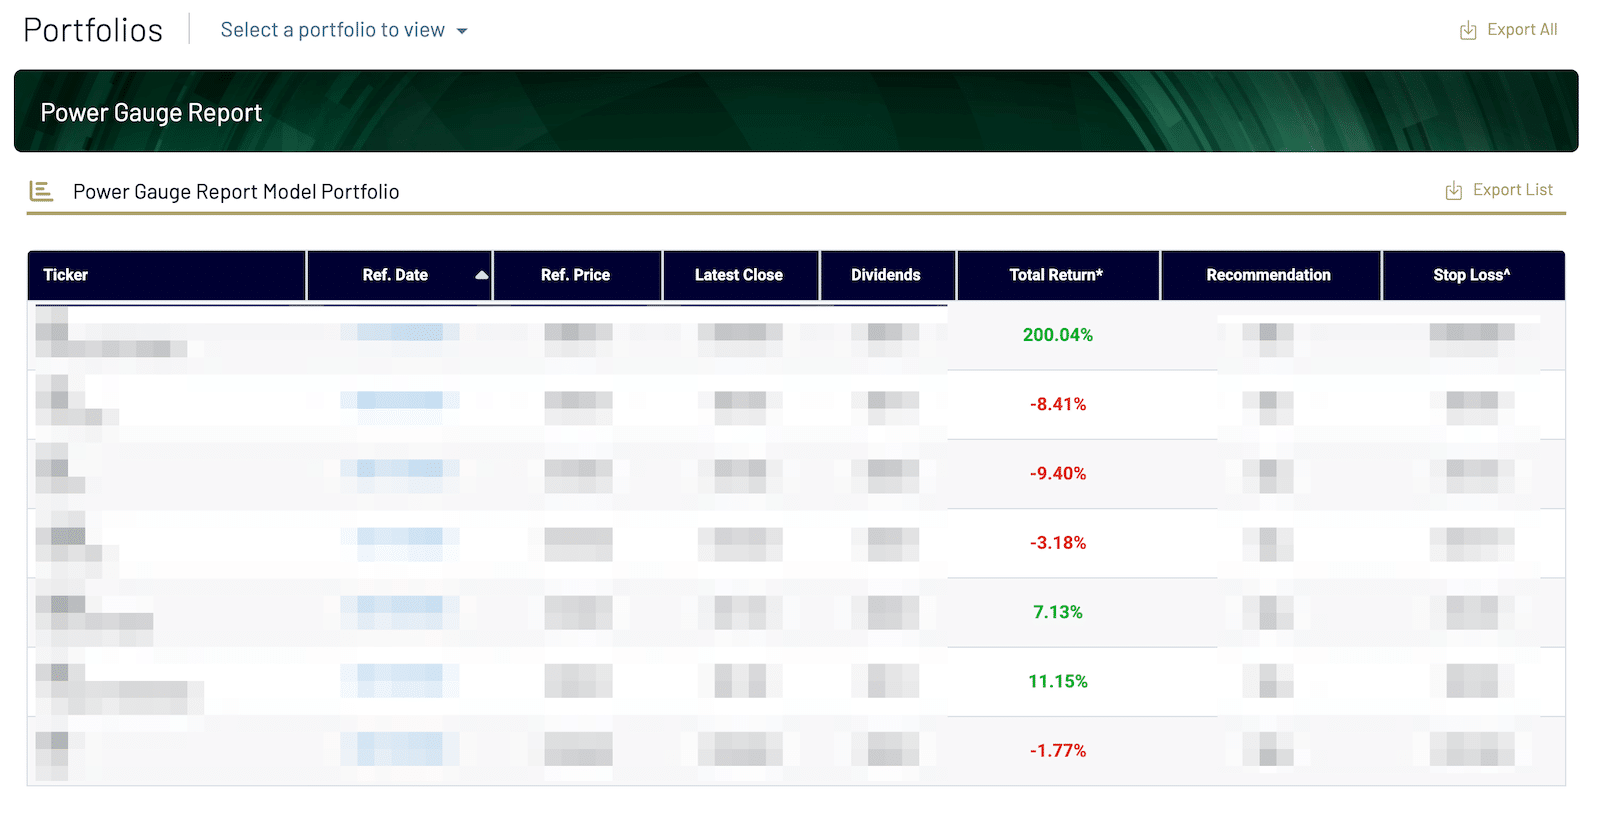Select the row with -8.41% total return
The height and width of the screenshot is (834, 1600).
(1057, 404)
